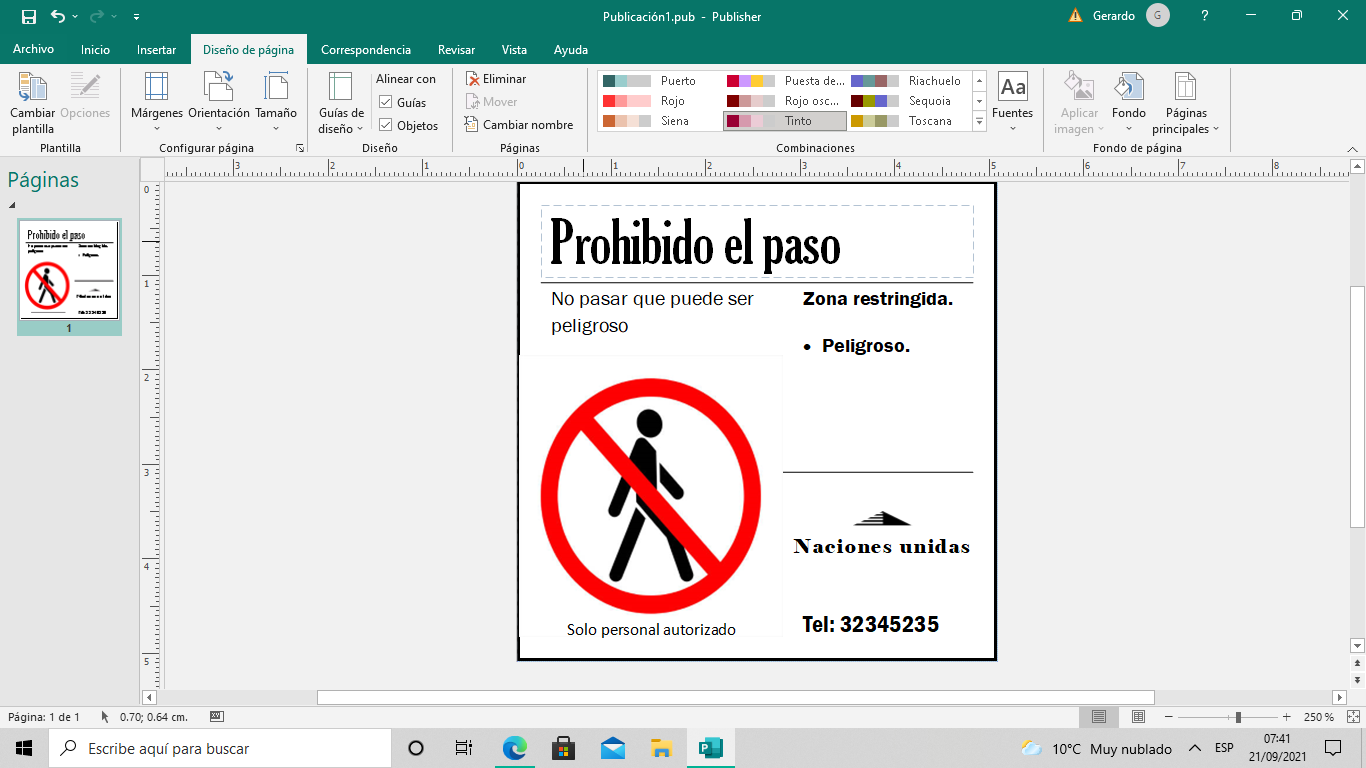Collapse the ribbon with chevron

(1353, 148)
